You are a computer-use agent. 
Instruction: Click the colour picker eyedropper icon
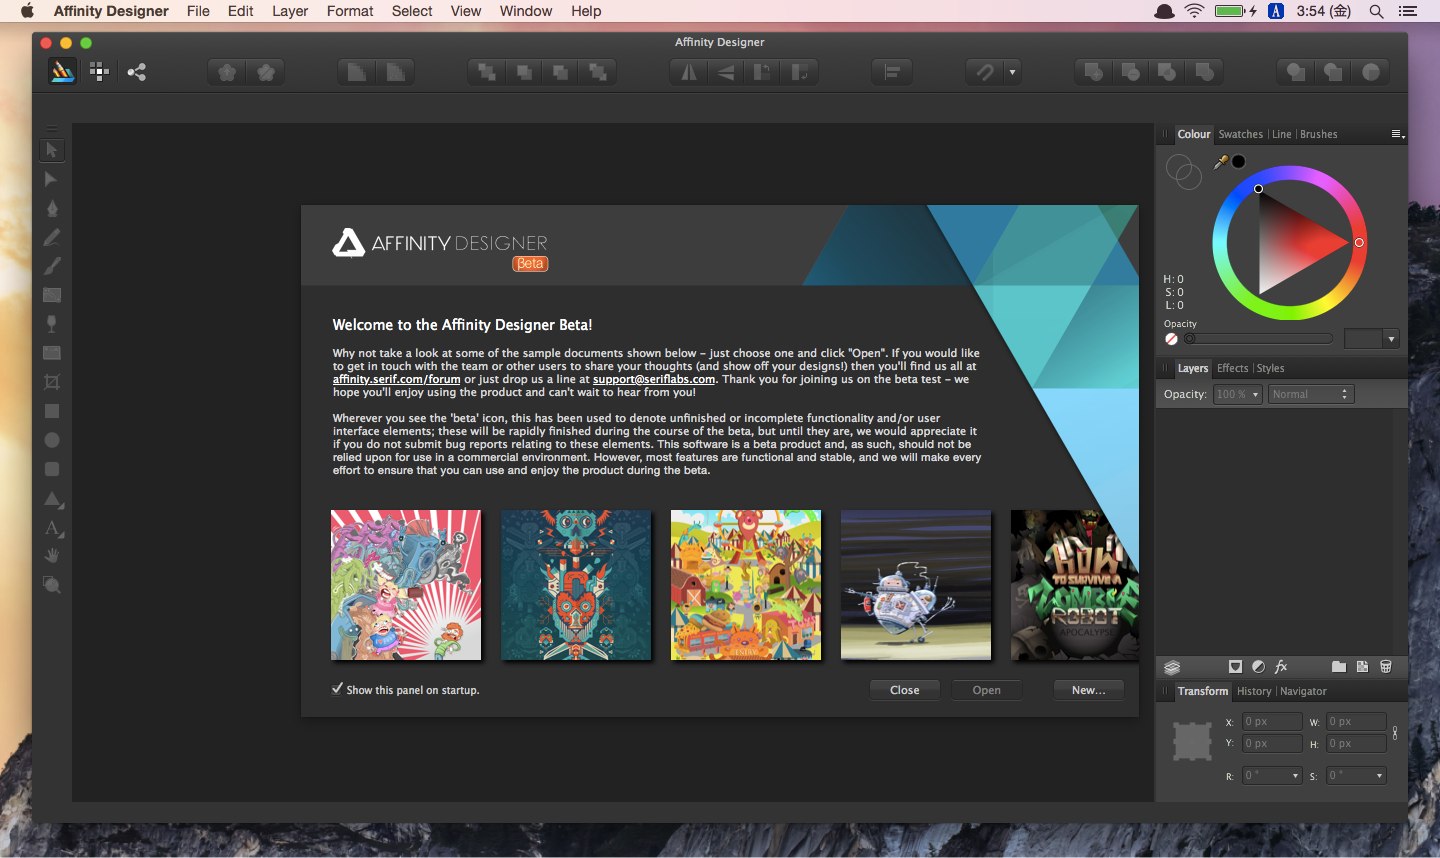(1221, 162)
